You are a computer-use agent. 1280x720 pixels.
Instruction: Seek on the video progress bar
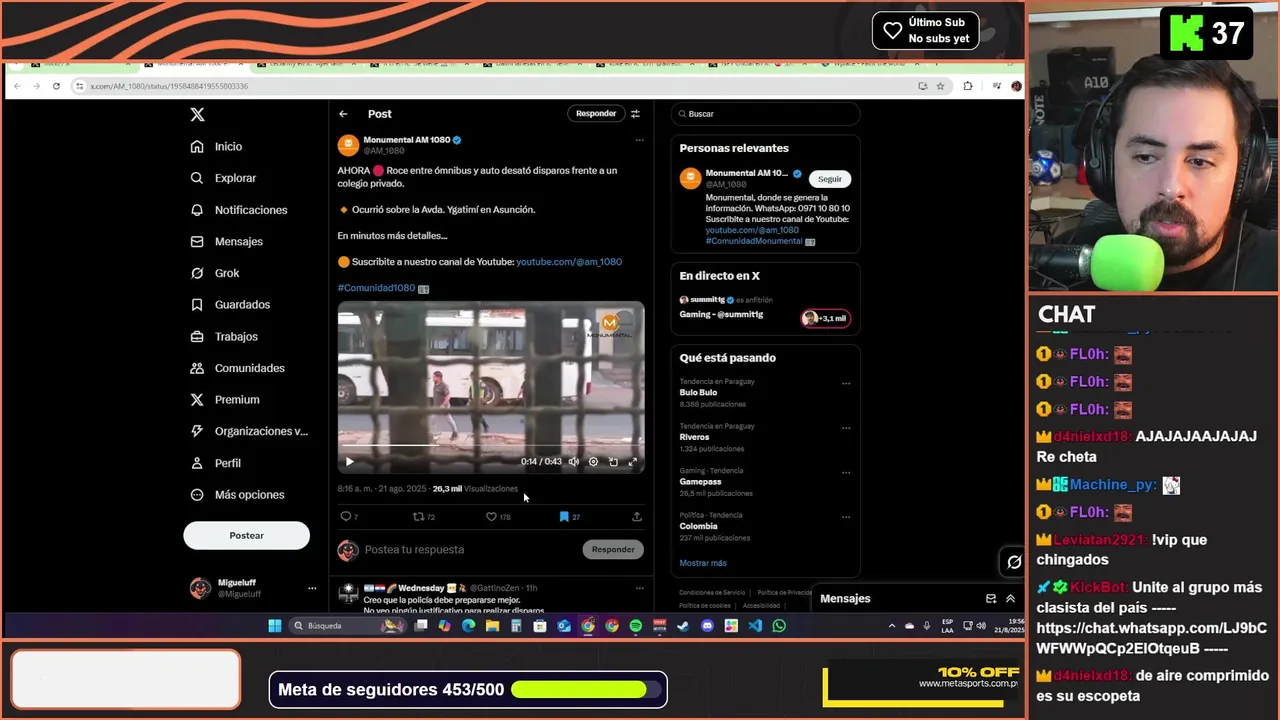[x=490, y=445]
